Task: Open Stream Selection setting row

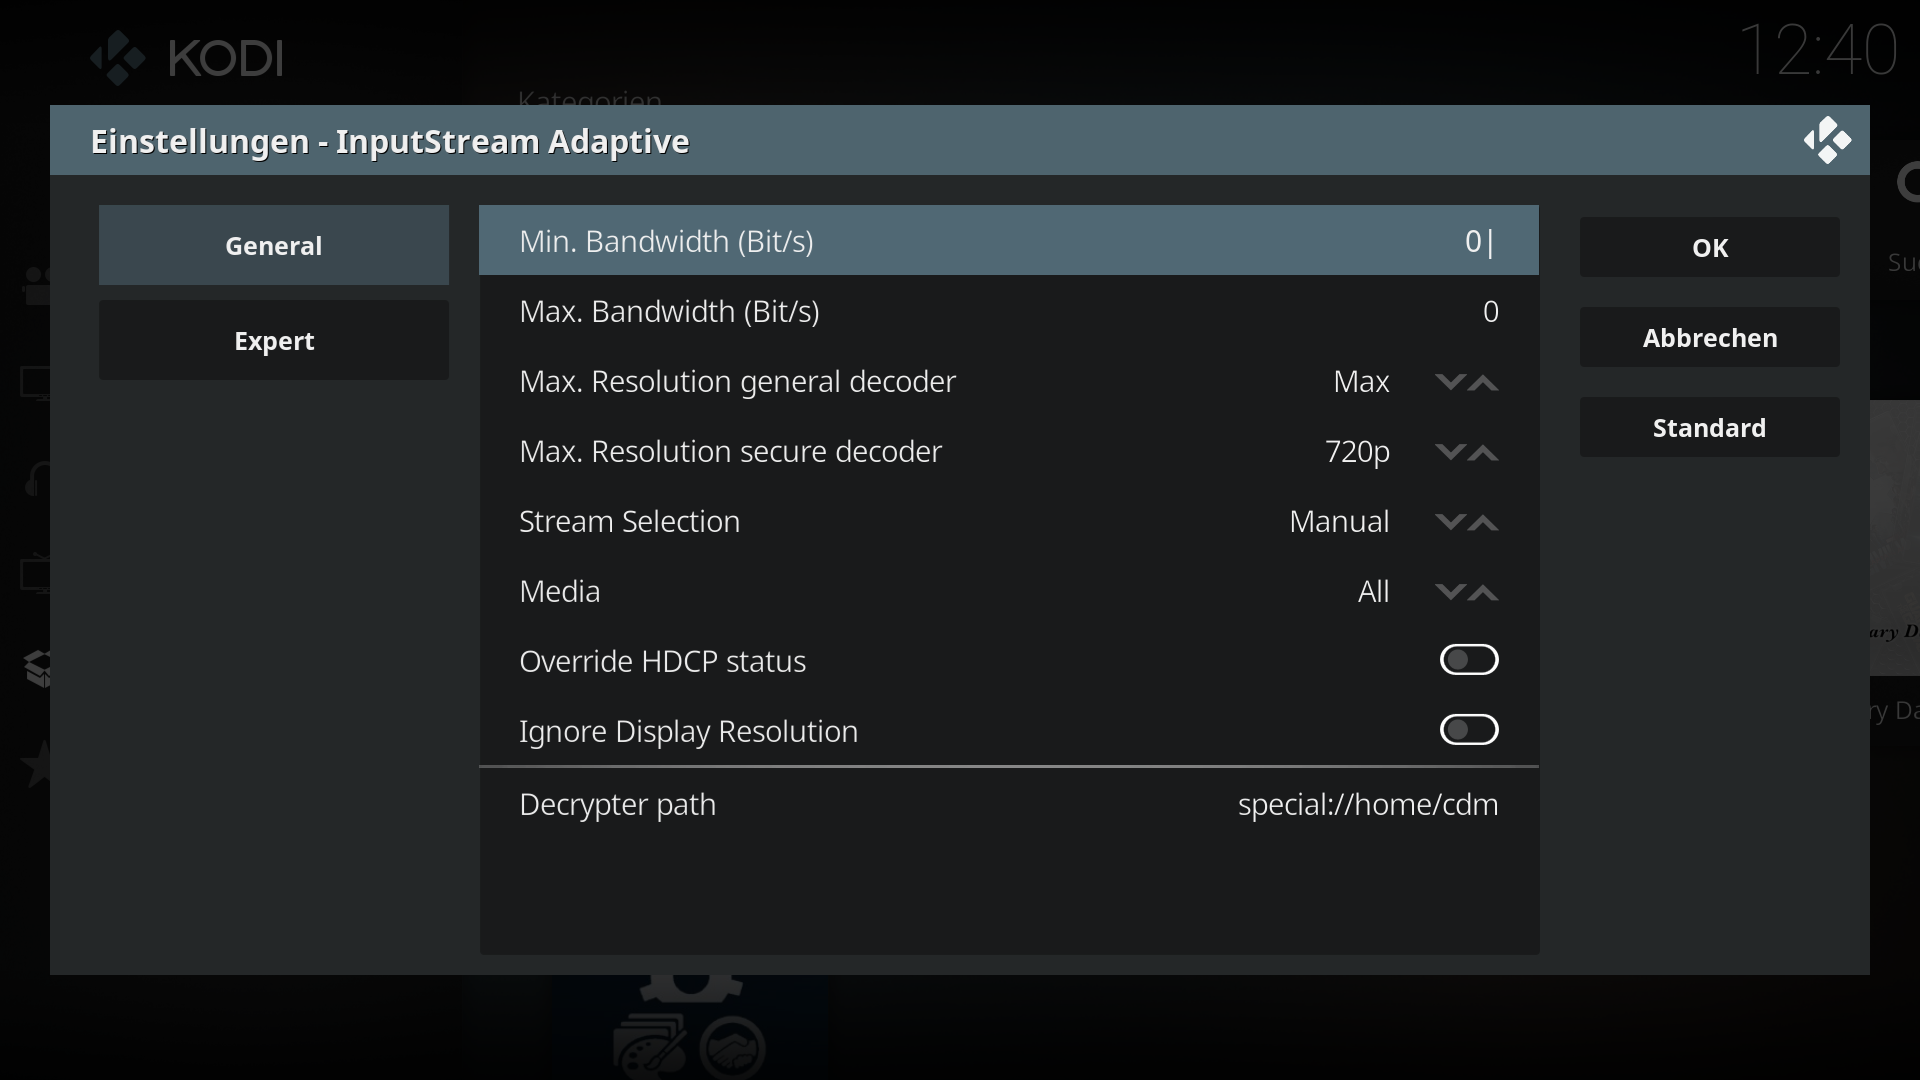Action: (x=1009, y=521)
